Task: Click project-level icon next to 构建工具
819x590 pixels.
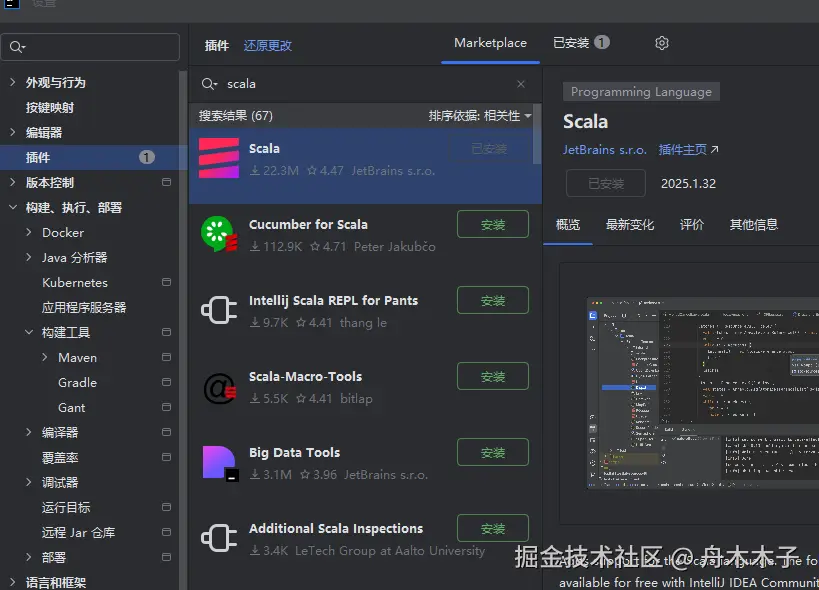Action: click(x=167, y=332)
